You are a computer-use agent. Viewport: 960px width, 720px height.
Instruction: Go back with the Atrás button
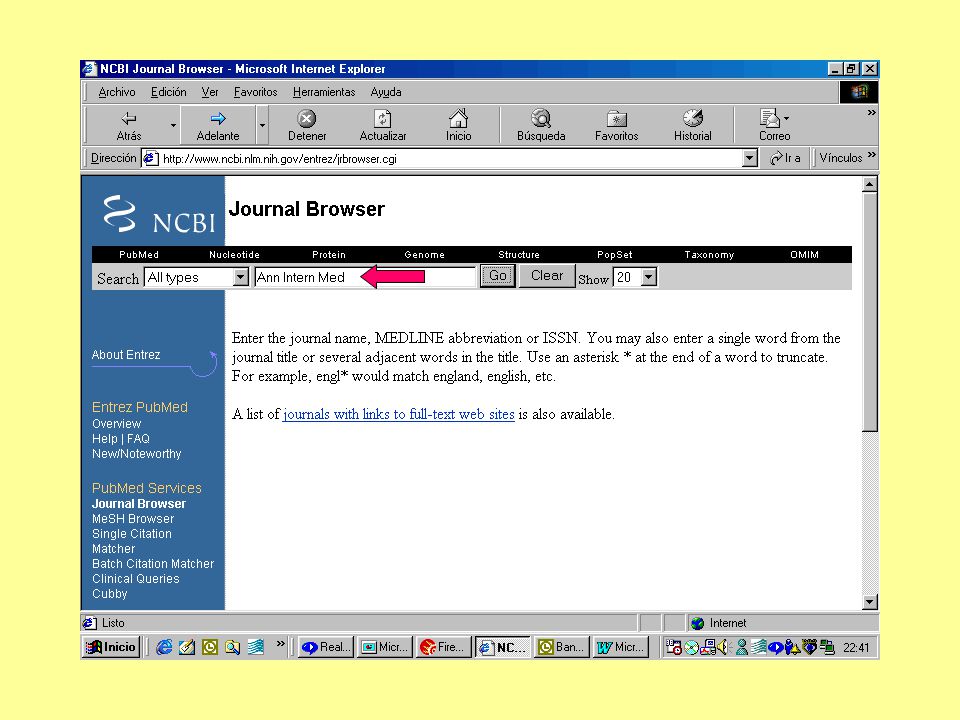click(x=129, y=126)
